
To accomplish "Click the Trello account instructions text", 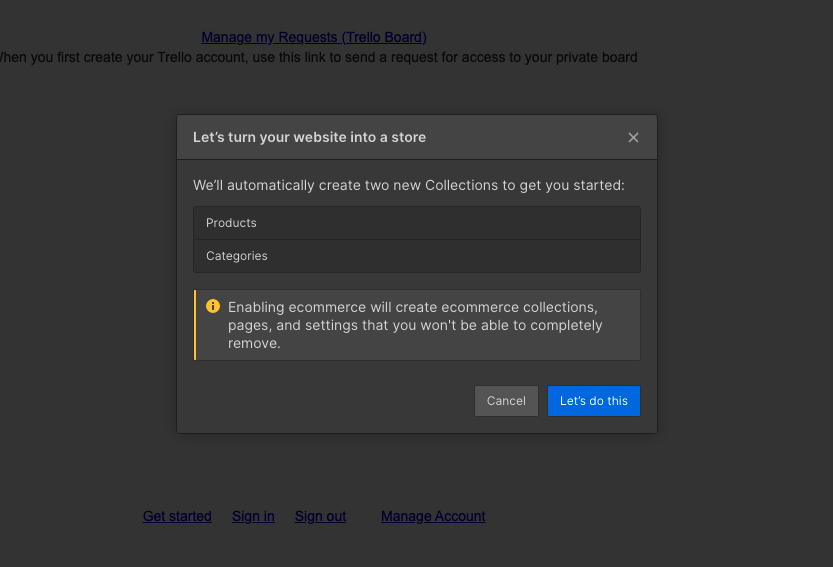I will [x=318, y=57].
